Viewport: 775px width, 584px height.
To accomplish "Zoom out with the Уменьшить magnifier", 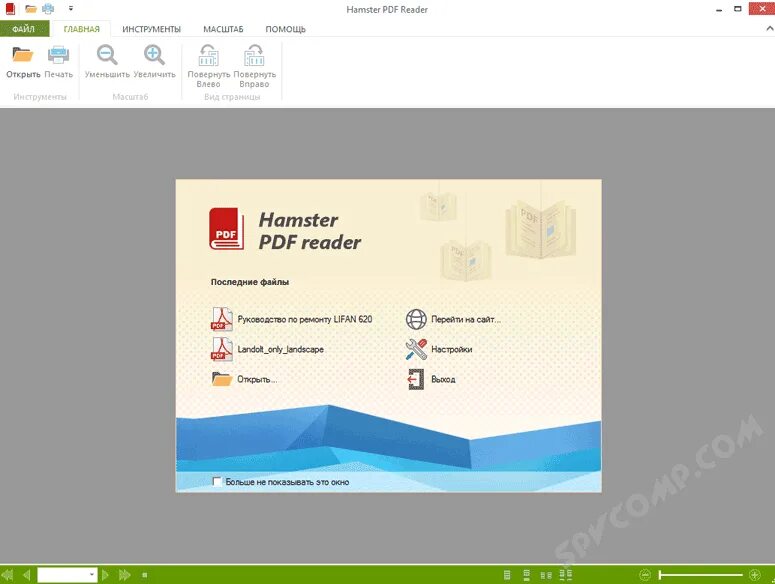I will pyautogui.click(x=107, y=61).
